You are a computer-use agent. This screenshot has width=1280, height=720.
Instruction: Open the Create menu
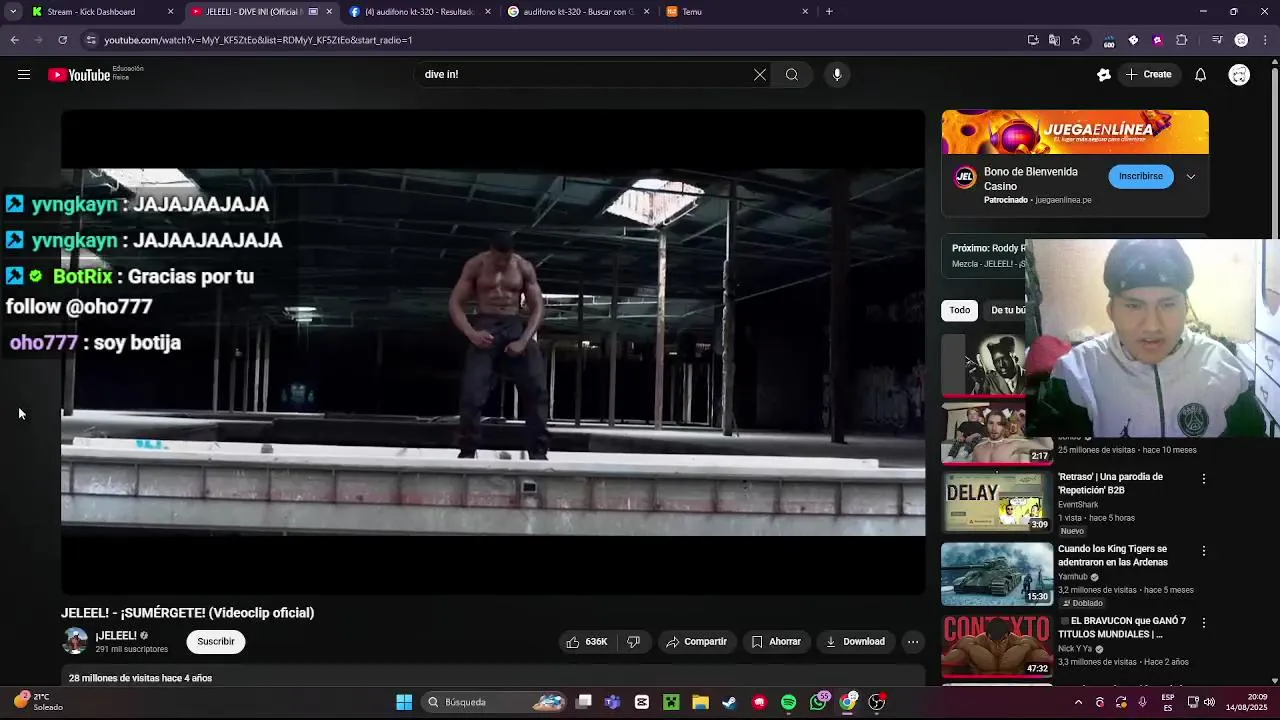[1148, 74]
